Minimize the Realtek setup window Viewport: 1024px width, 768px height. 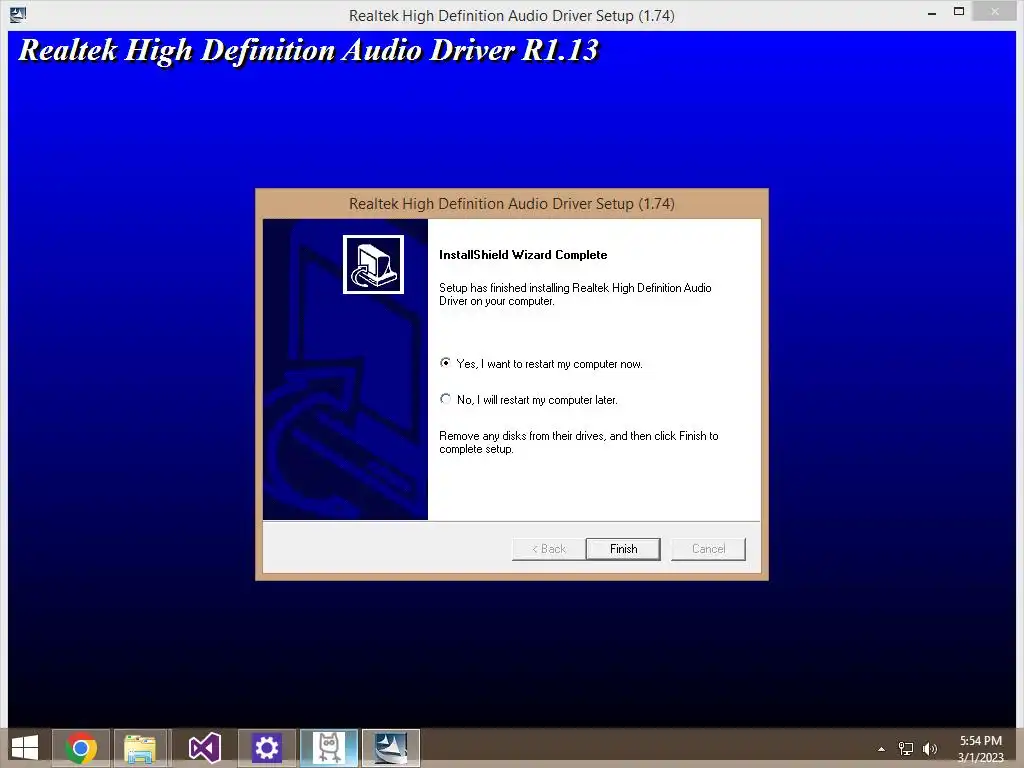coord(932,12)
